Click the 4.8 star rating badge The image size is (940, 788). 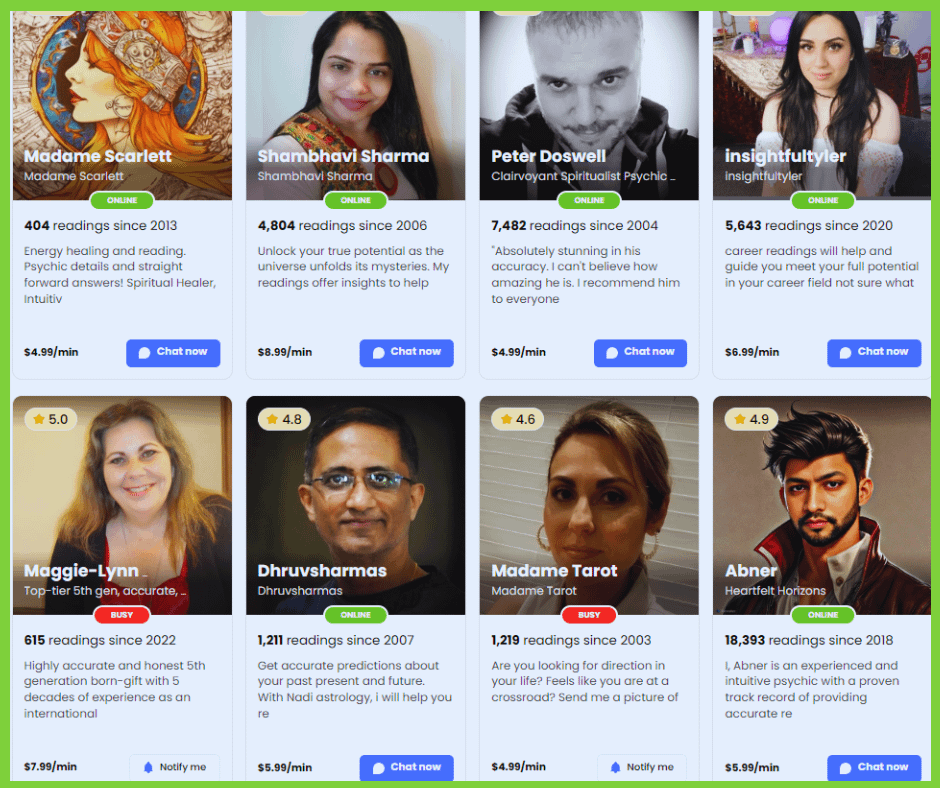pos(284,419)
